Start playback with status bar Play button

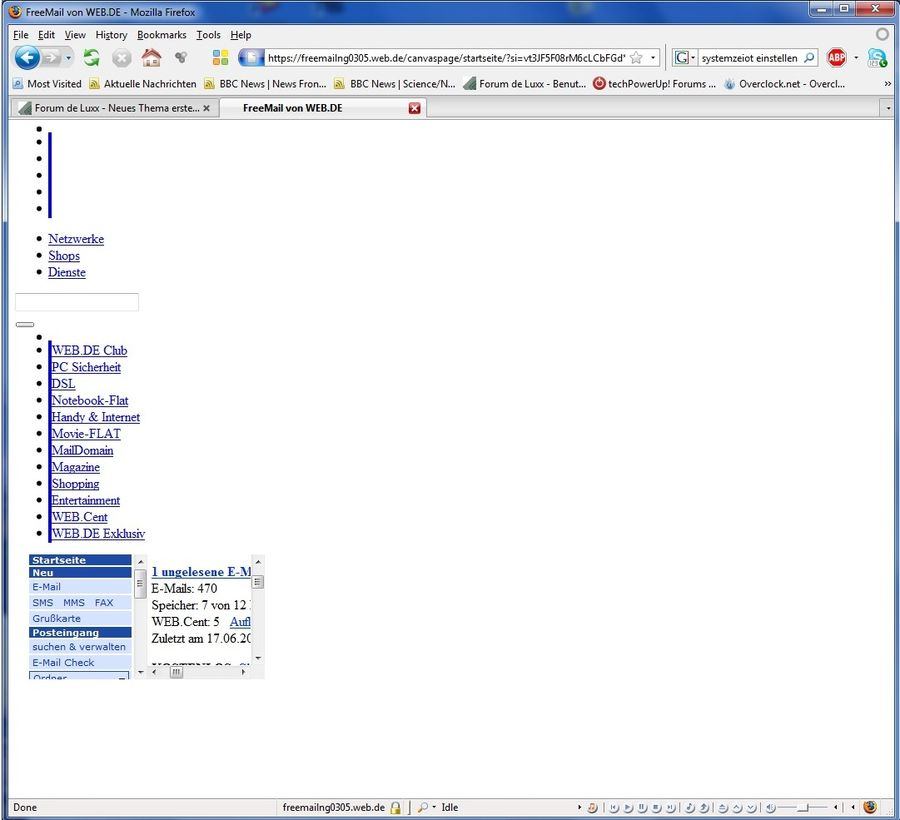pyautogui.click(x=628, y=807)
